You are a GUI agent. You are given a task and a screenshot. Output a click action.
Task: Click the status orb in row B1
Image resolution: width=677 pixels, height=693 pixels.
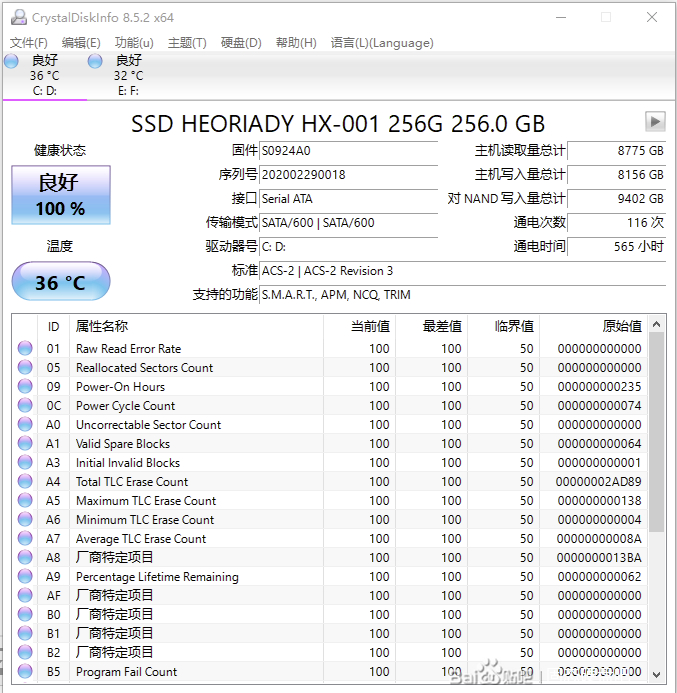(25, 633)
